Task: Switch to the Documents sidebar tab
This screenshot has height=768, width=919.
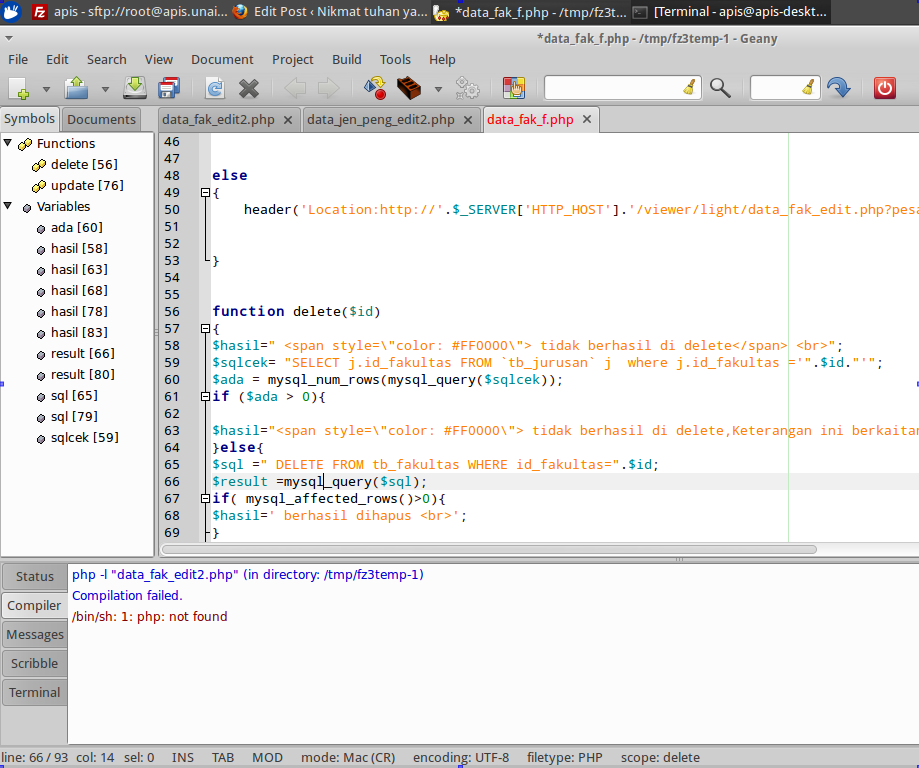Action: pyautogui.click(x=101, y=119)
